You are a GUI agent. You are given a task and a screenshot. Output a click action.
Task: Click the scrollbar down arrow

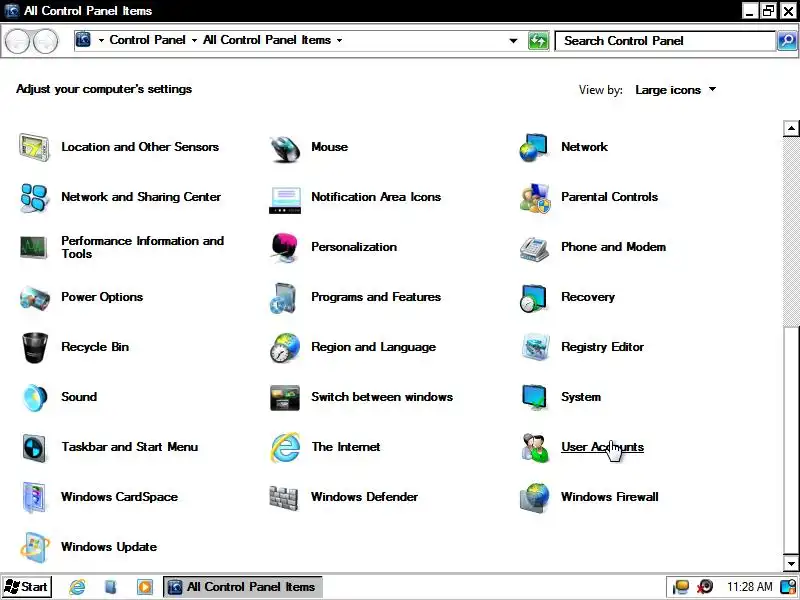[791, 564]
